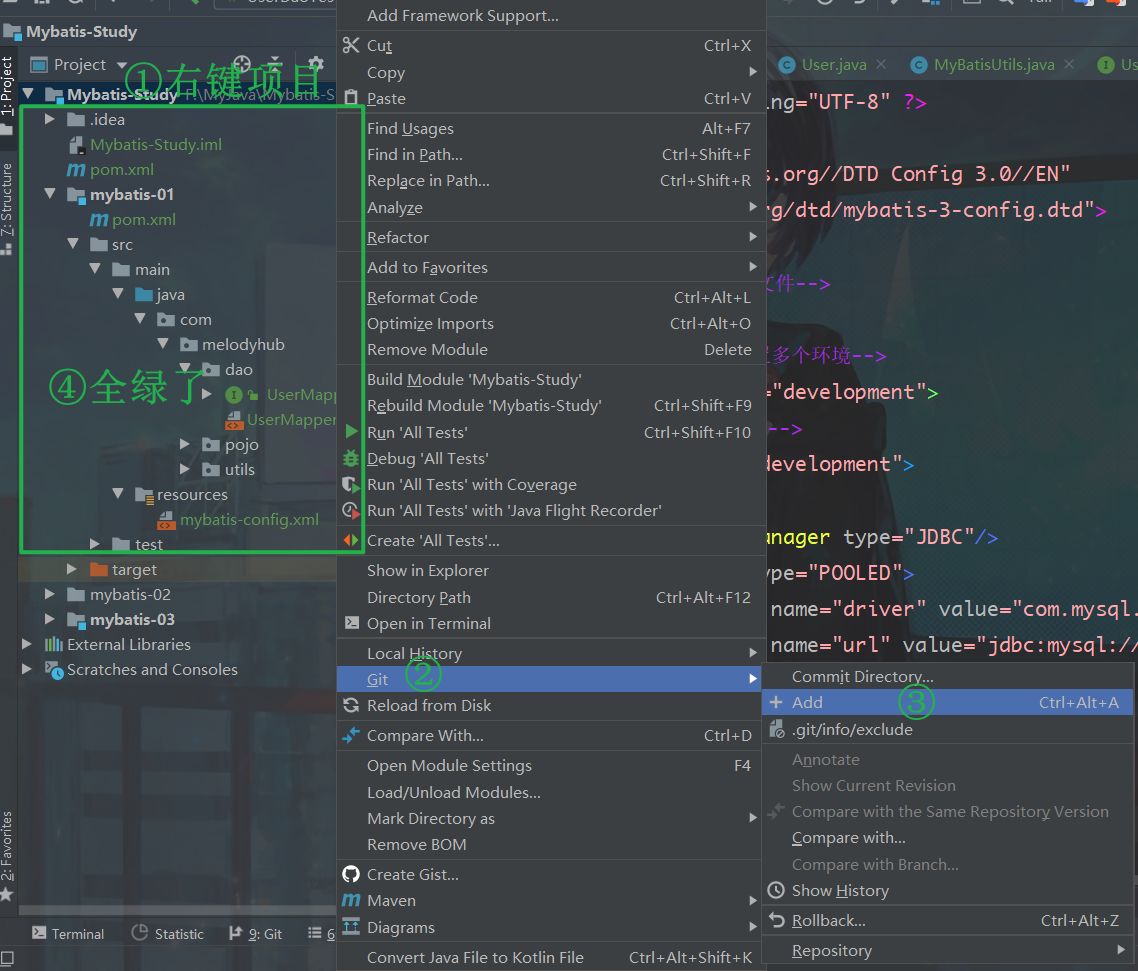The image size is (1138, 971).
Task: Click the green Run 'All Tests' icon
Action: [x=351, y=432]
